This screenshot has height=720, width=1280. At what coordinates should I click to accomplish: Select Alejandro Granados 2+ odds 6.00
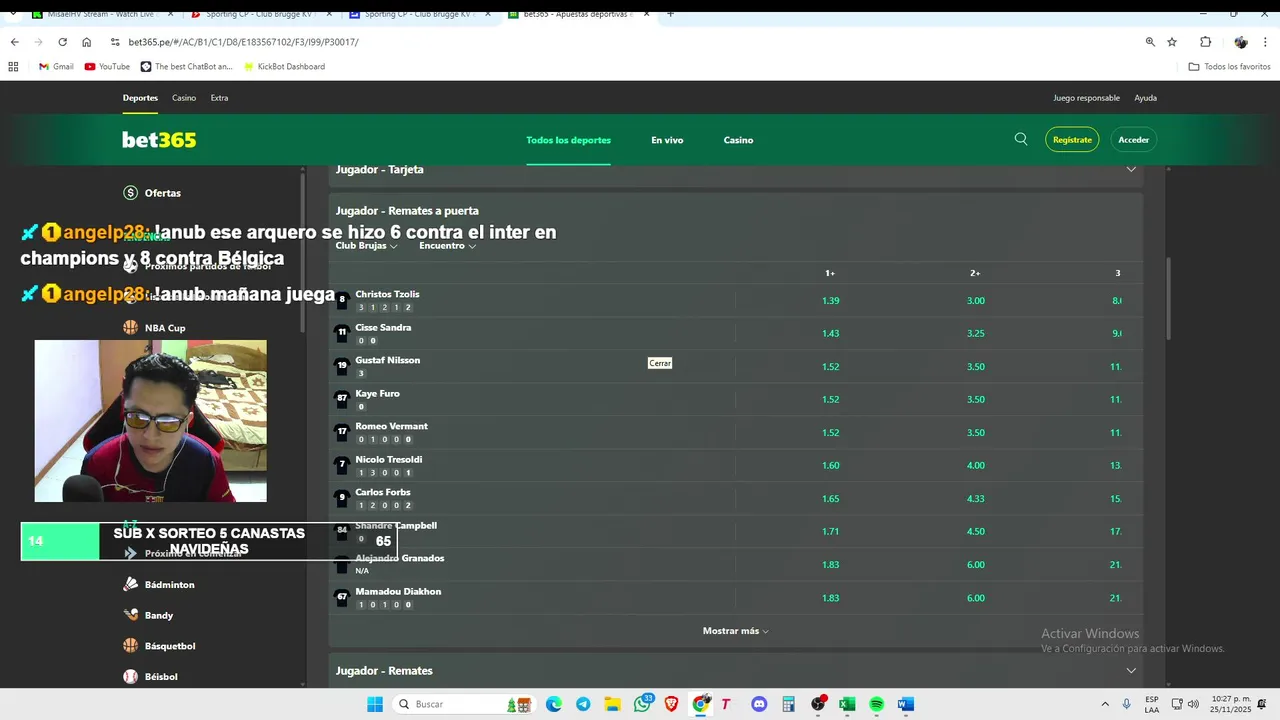[x=975, y=565]
